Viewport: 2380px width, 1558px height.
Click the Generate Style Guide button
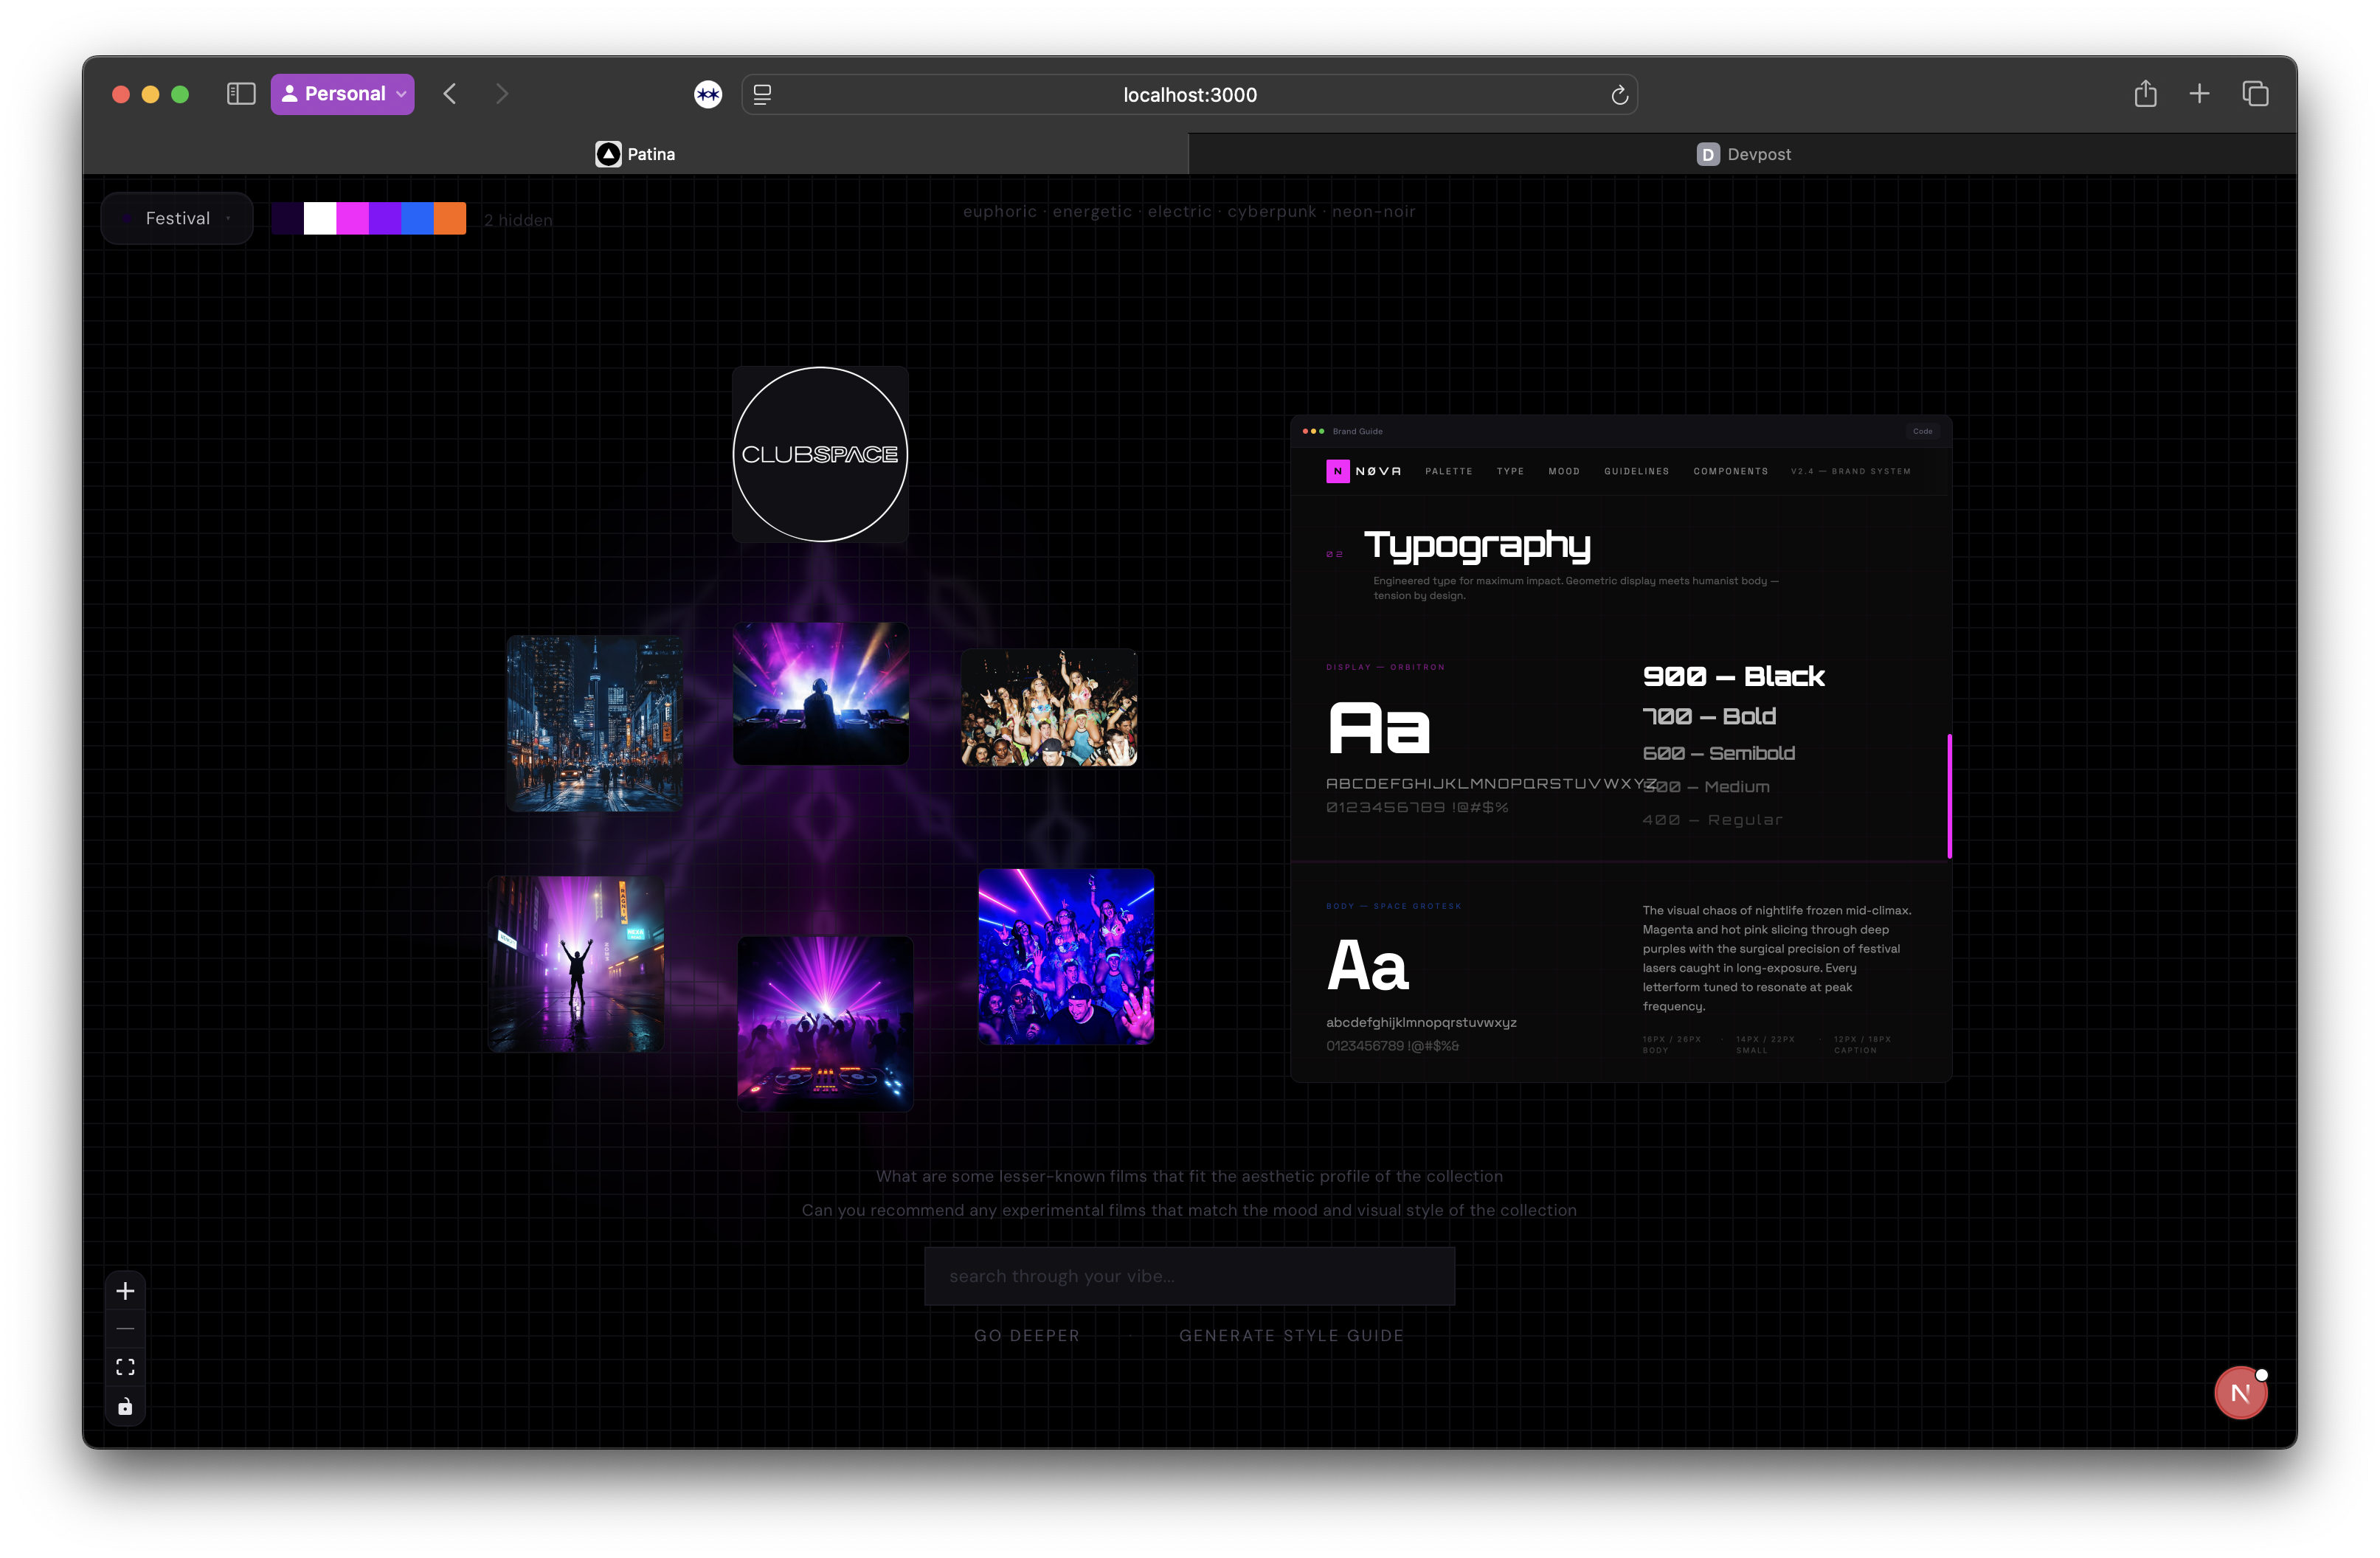pyautogui.click(x=1291, y=1336)
